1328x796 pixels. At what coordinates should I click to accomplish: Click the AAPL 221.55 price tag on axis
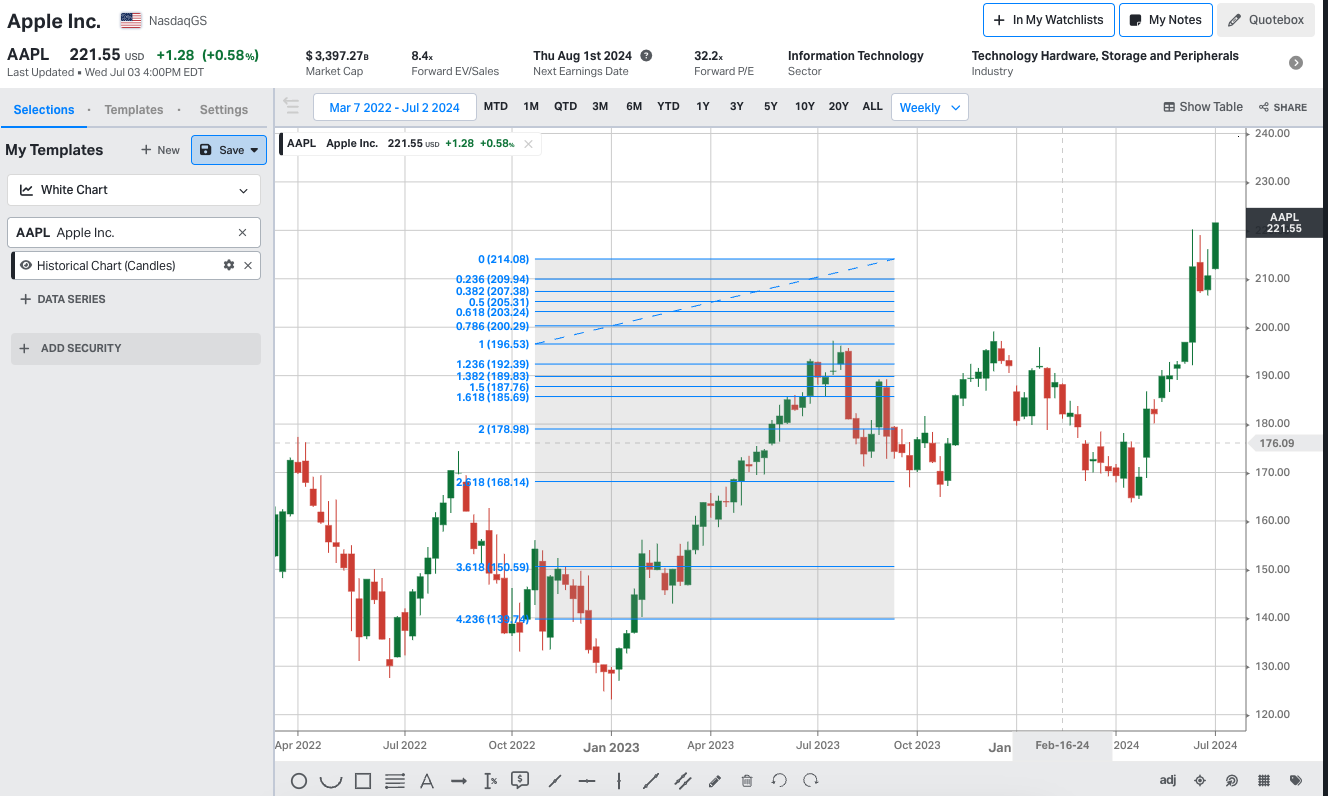[1284, 222]
